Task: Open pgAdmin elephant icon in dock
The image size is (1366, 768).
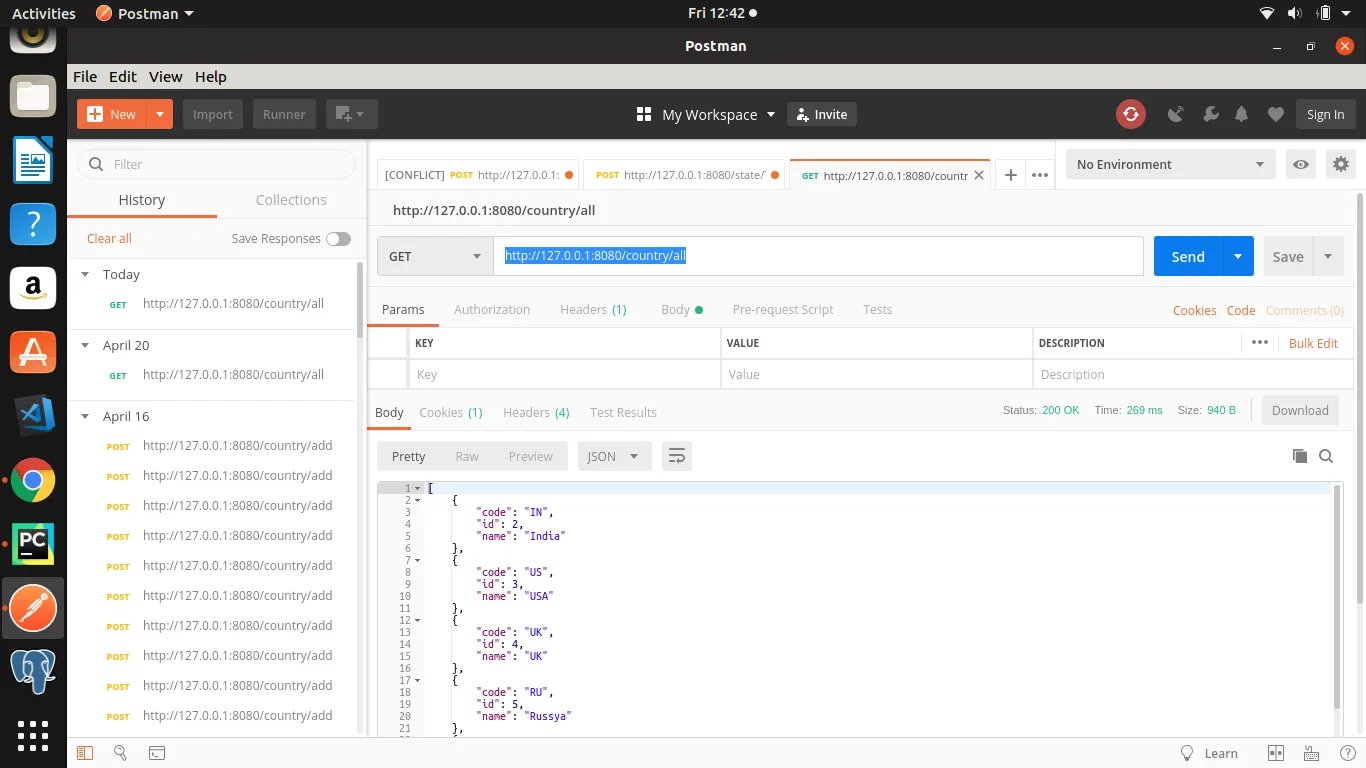Action: click(x=33, y=670)
